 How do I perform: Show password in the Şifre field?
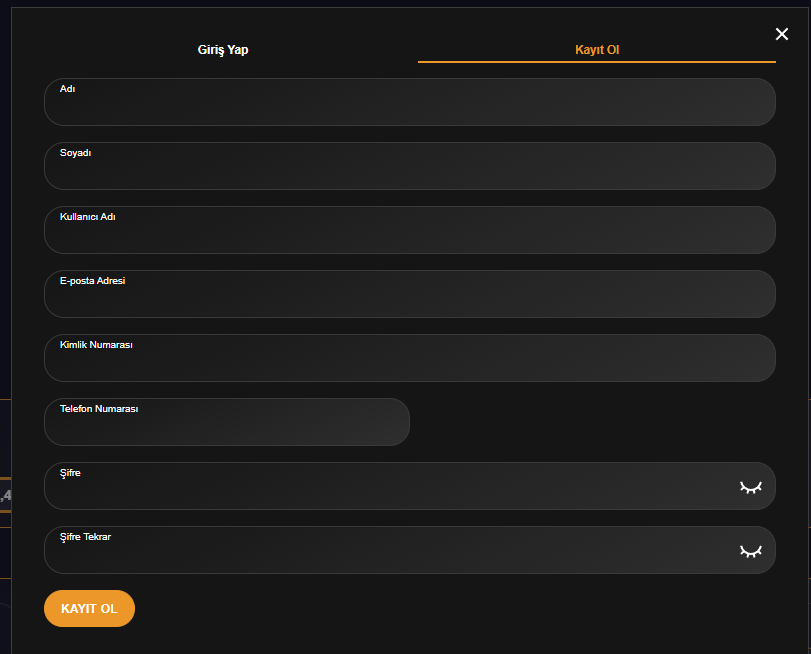(750, 487)
